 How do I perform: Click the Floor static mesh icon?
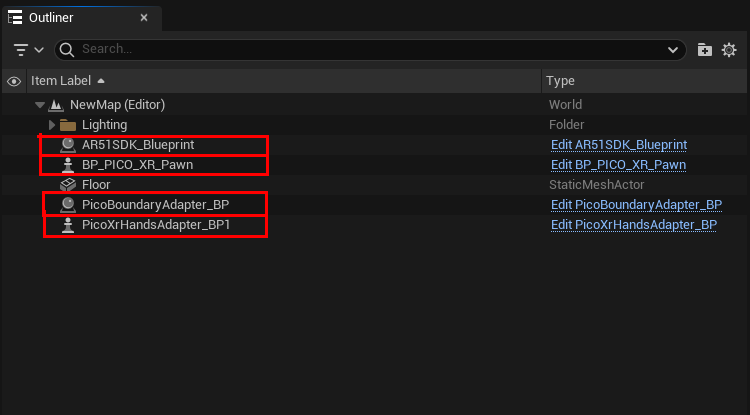68,185
